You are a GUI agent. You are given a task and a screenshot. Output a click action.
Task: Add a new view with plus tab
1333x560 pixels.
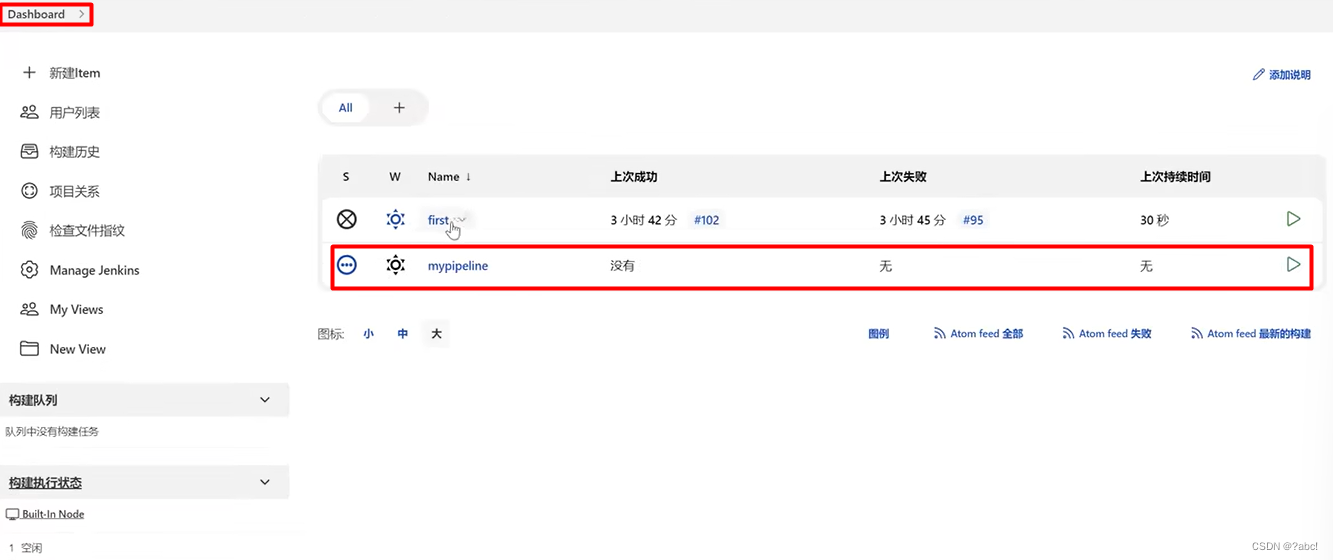click(x=399, y=108)
